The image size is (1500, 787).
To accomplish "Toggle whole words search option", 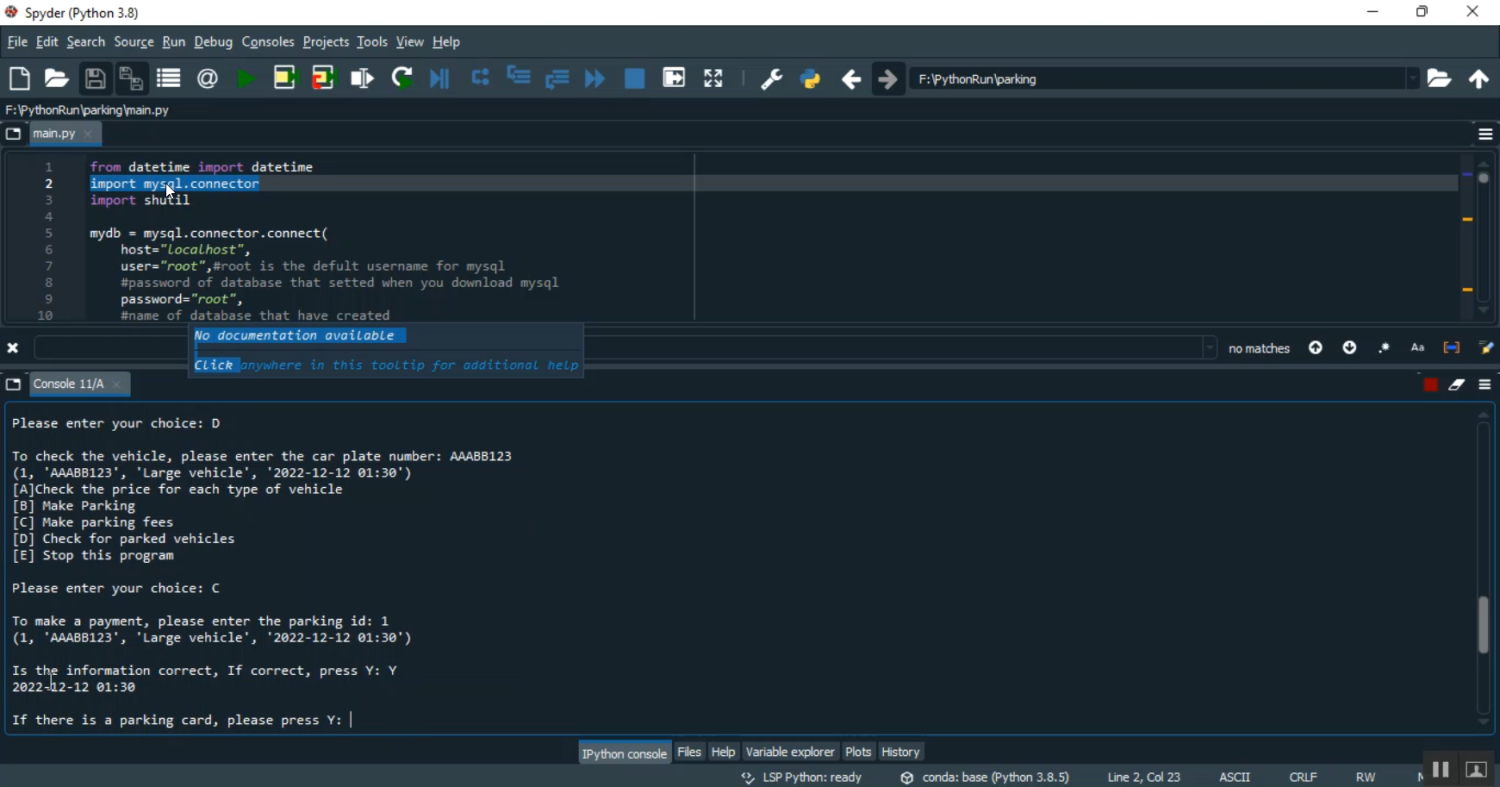I will tap(1451, 348).
